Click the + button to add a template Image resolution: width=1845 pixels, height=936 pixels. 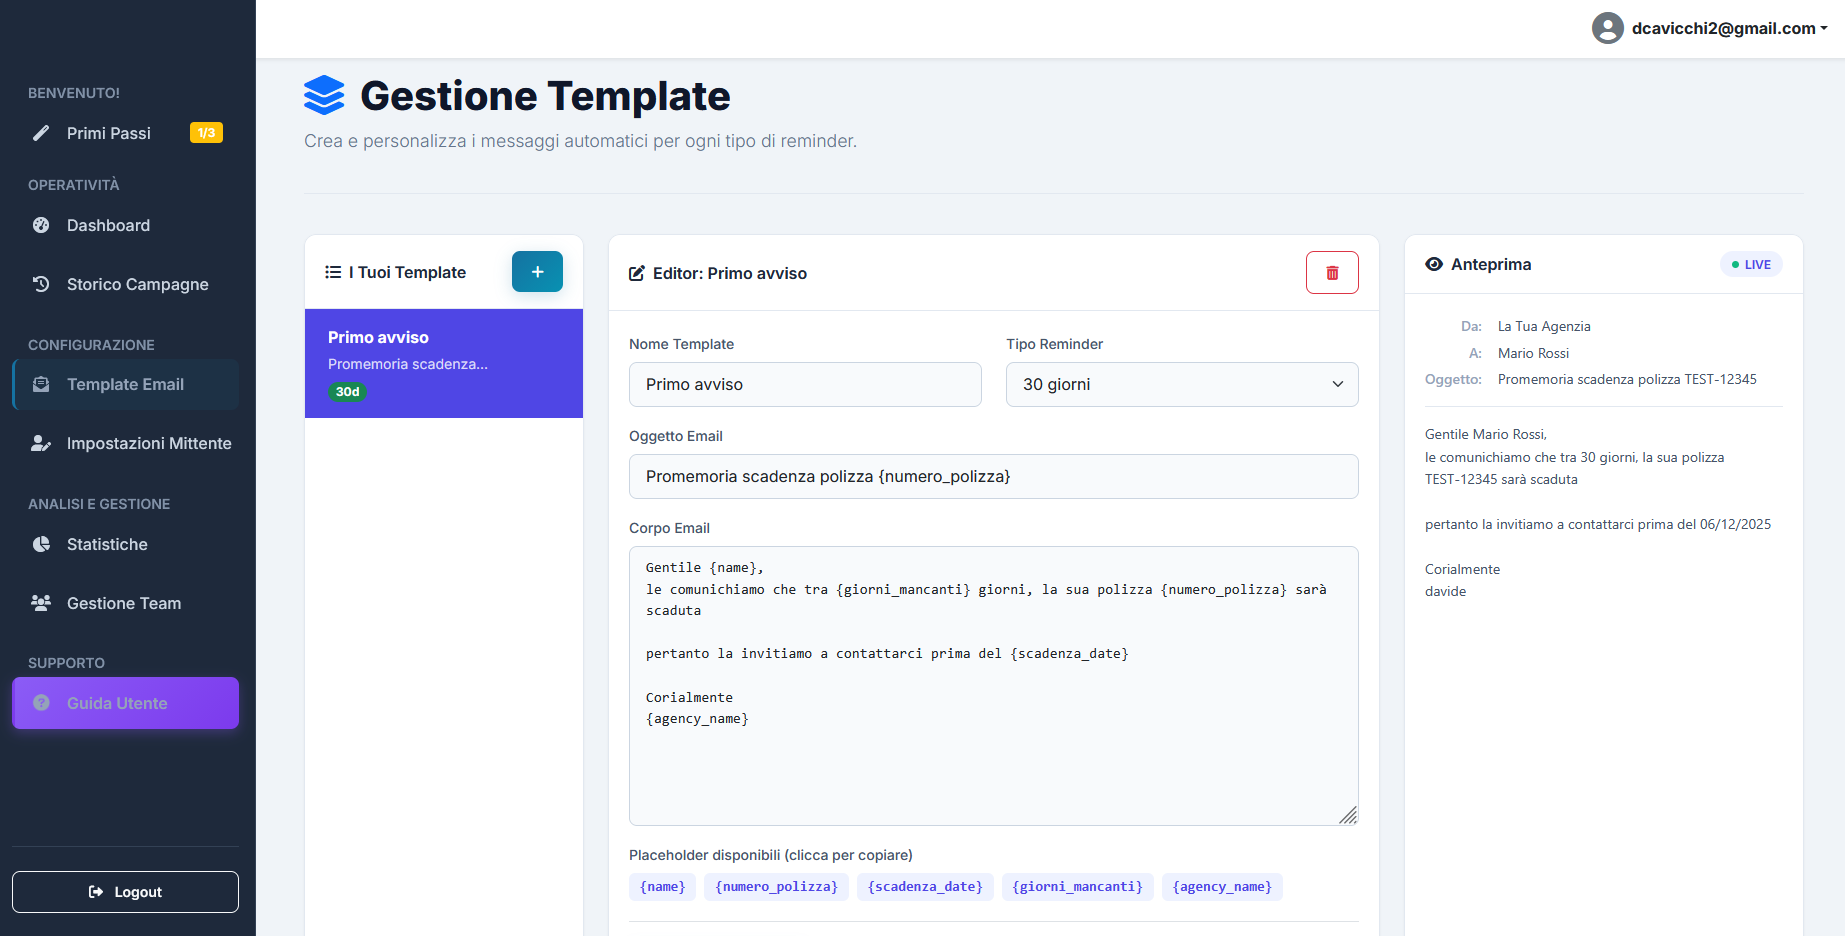537,271
